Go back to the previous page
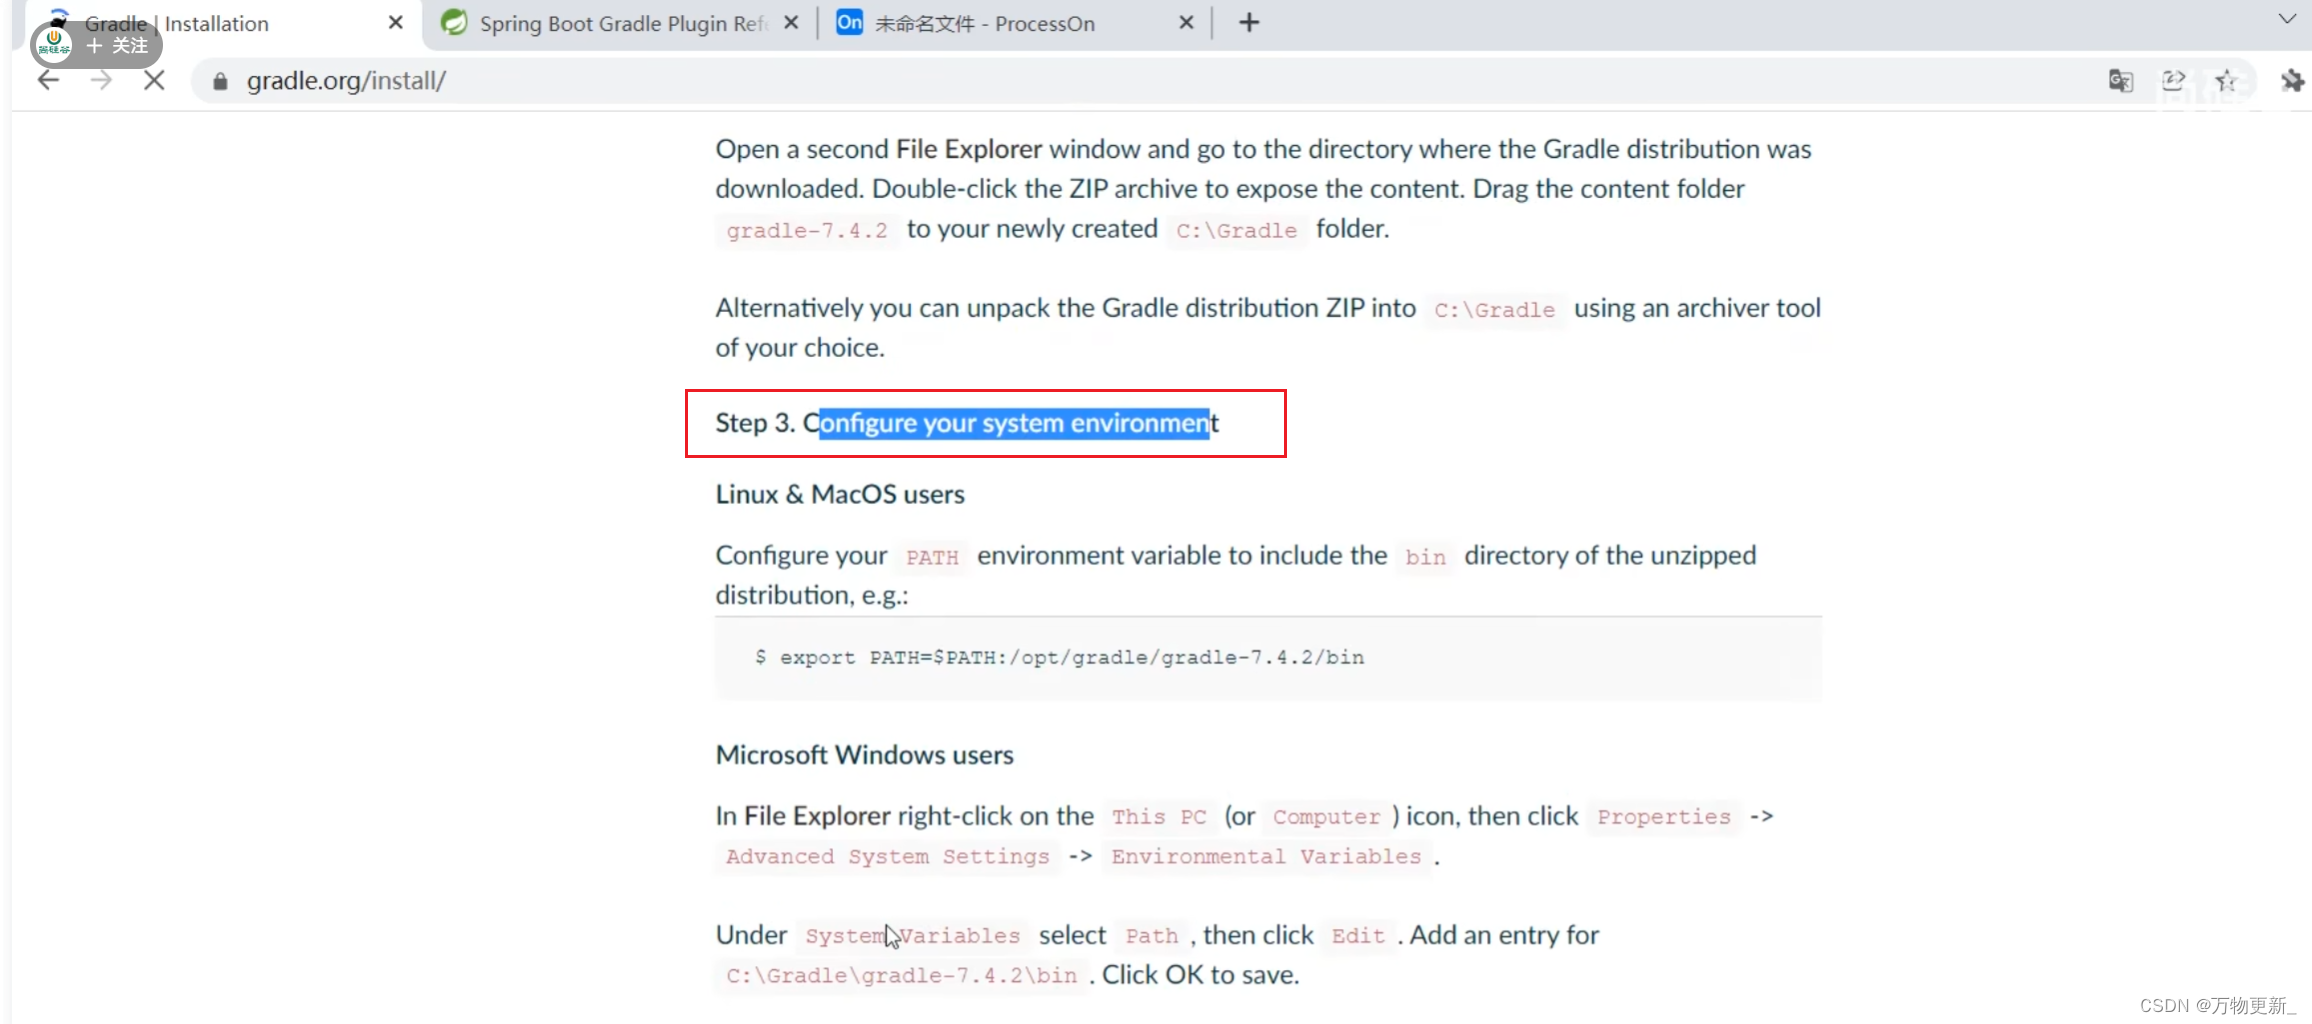This screenshot has width=2312, height=1024. point(48,81)
